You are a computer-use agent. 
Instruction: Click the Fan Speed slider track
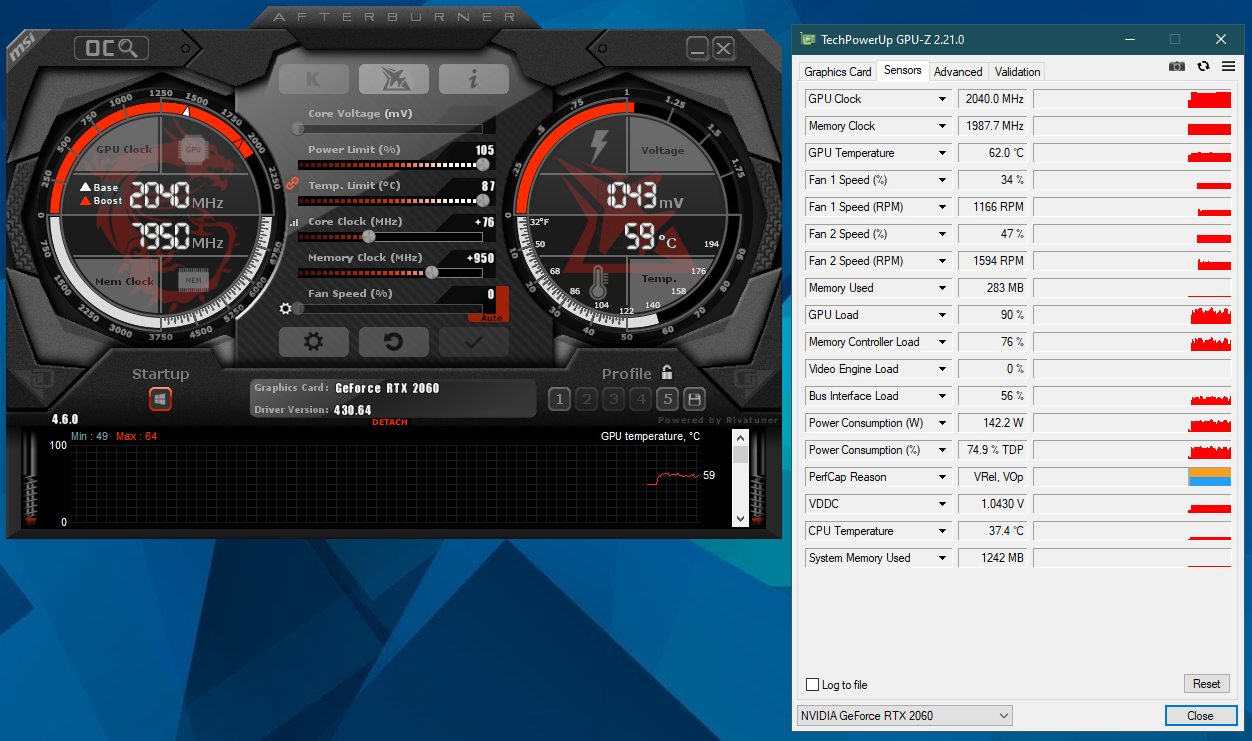[x=390, y=308]
